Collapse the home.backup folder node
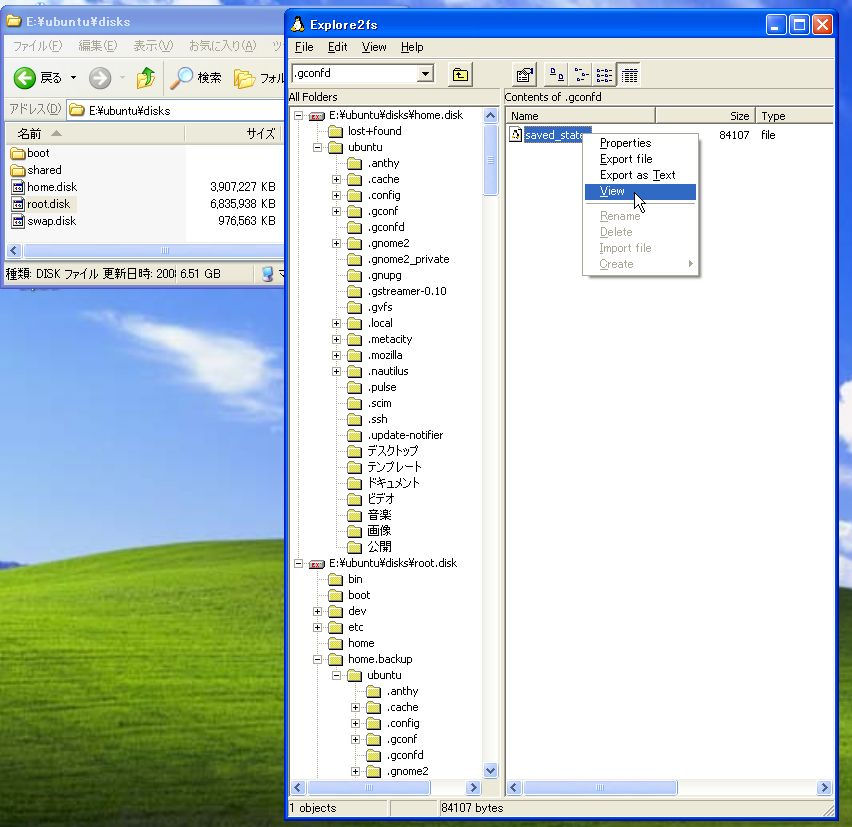Viewport: 852px width, 827px height. (317, 660)
